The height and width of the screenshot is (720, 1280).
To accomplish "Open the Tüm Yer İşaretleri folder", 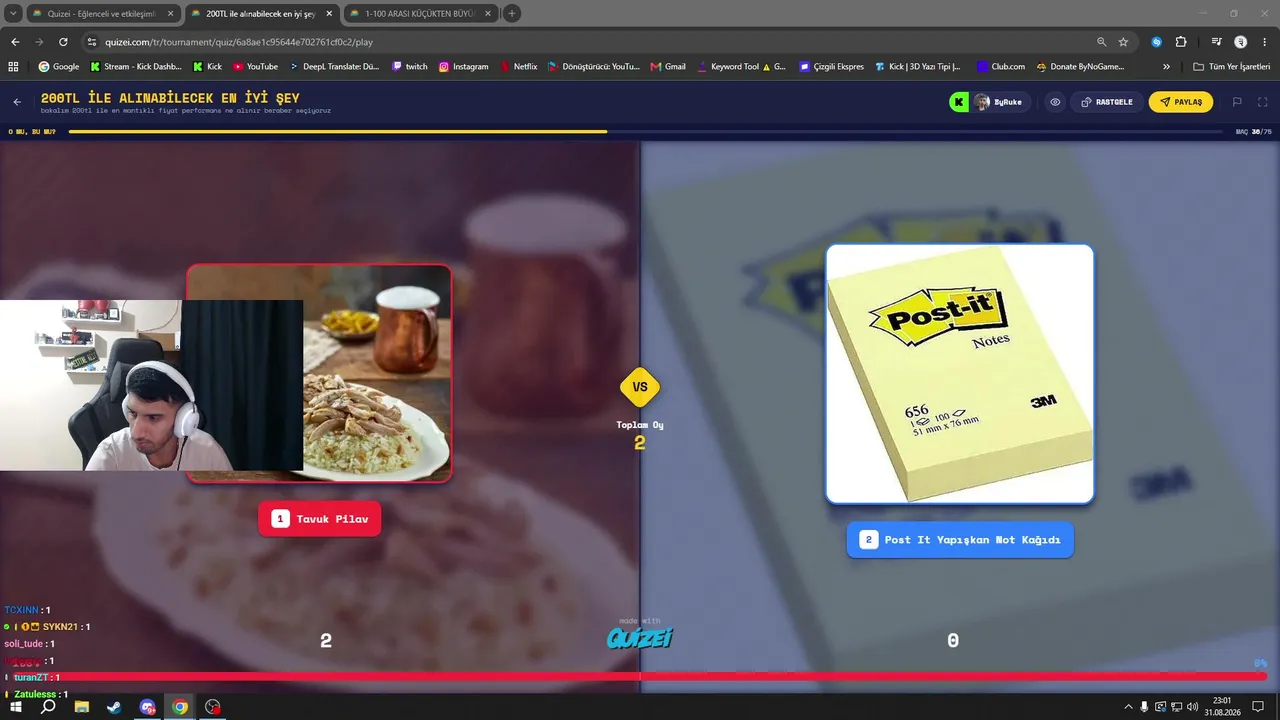I will (x=1231, y=67).
